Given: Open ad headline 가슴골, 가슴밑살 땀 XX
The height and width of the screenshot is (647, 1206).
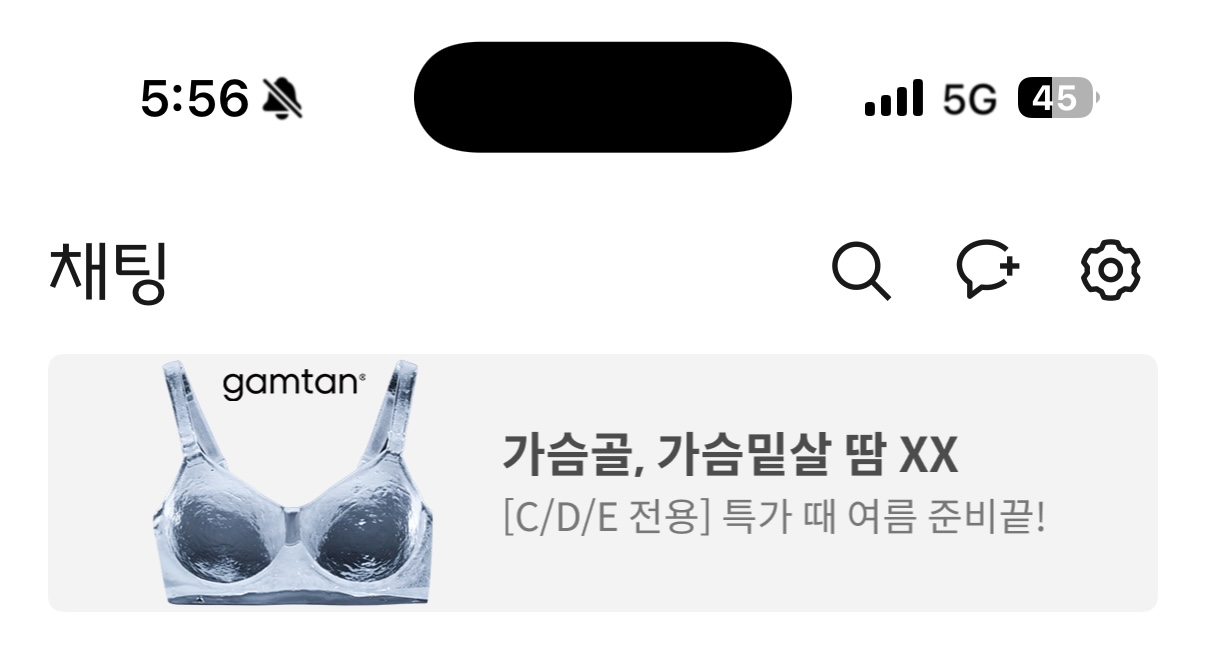Looking at the screenshot, I should (729, 455).
